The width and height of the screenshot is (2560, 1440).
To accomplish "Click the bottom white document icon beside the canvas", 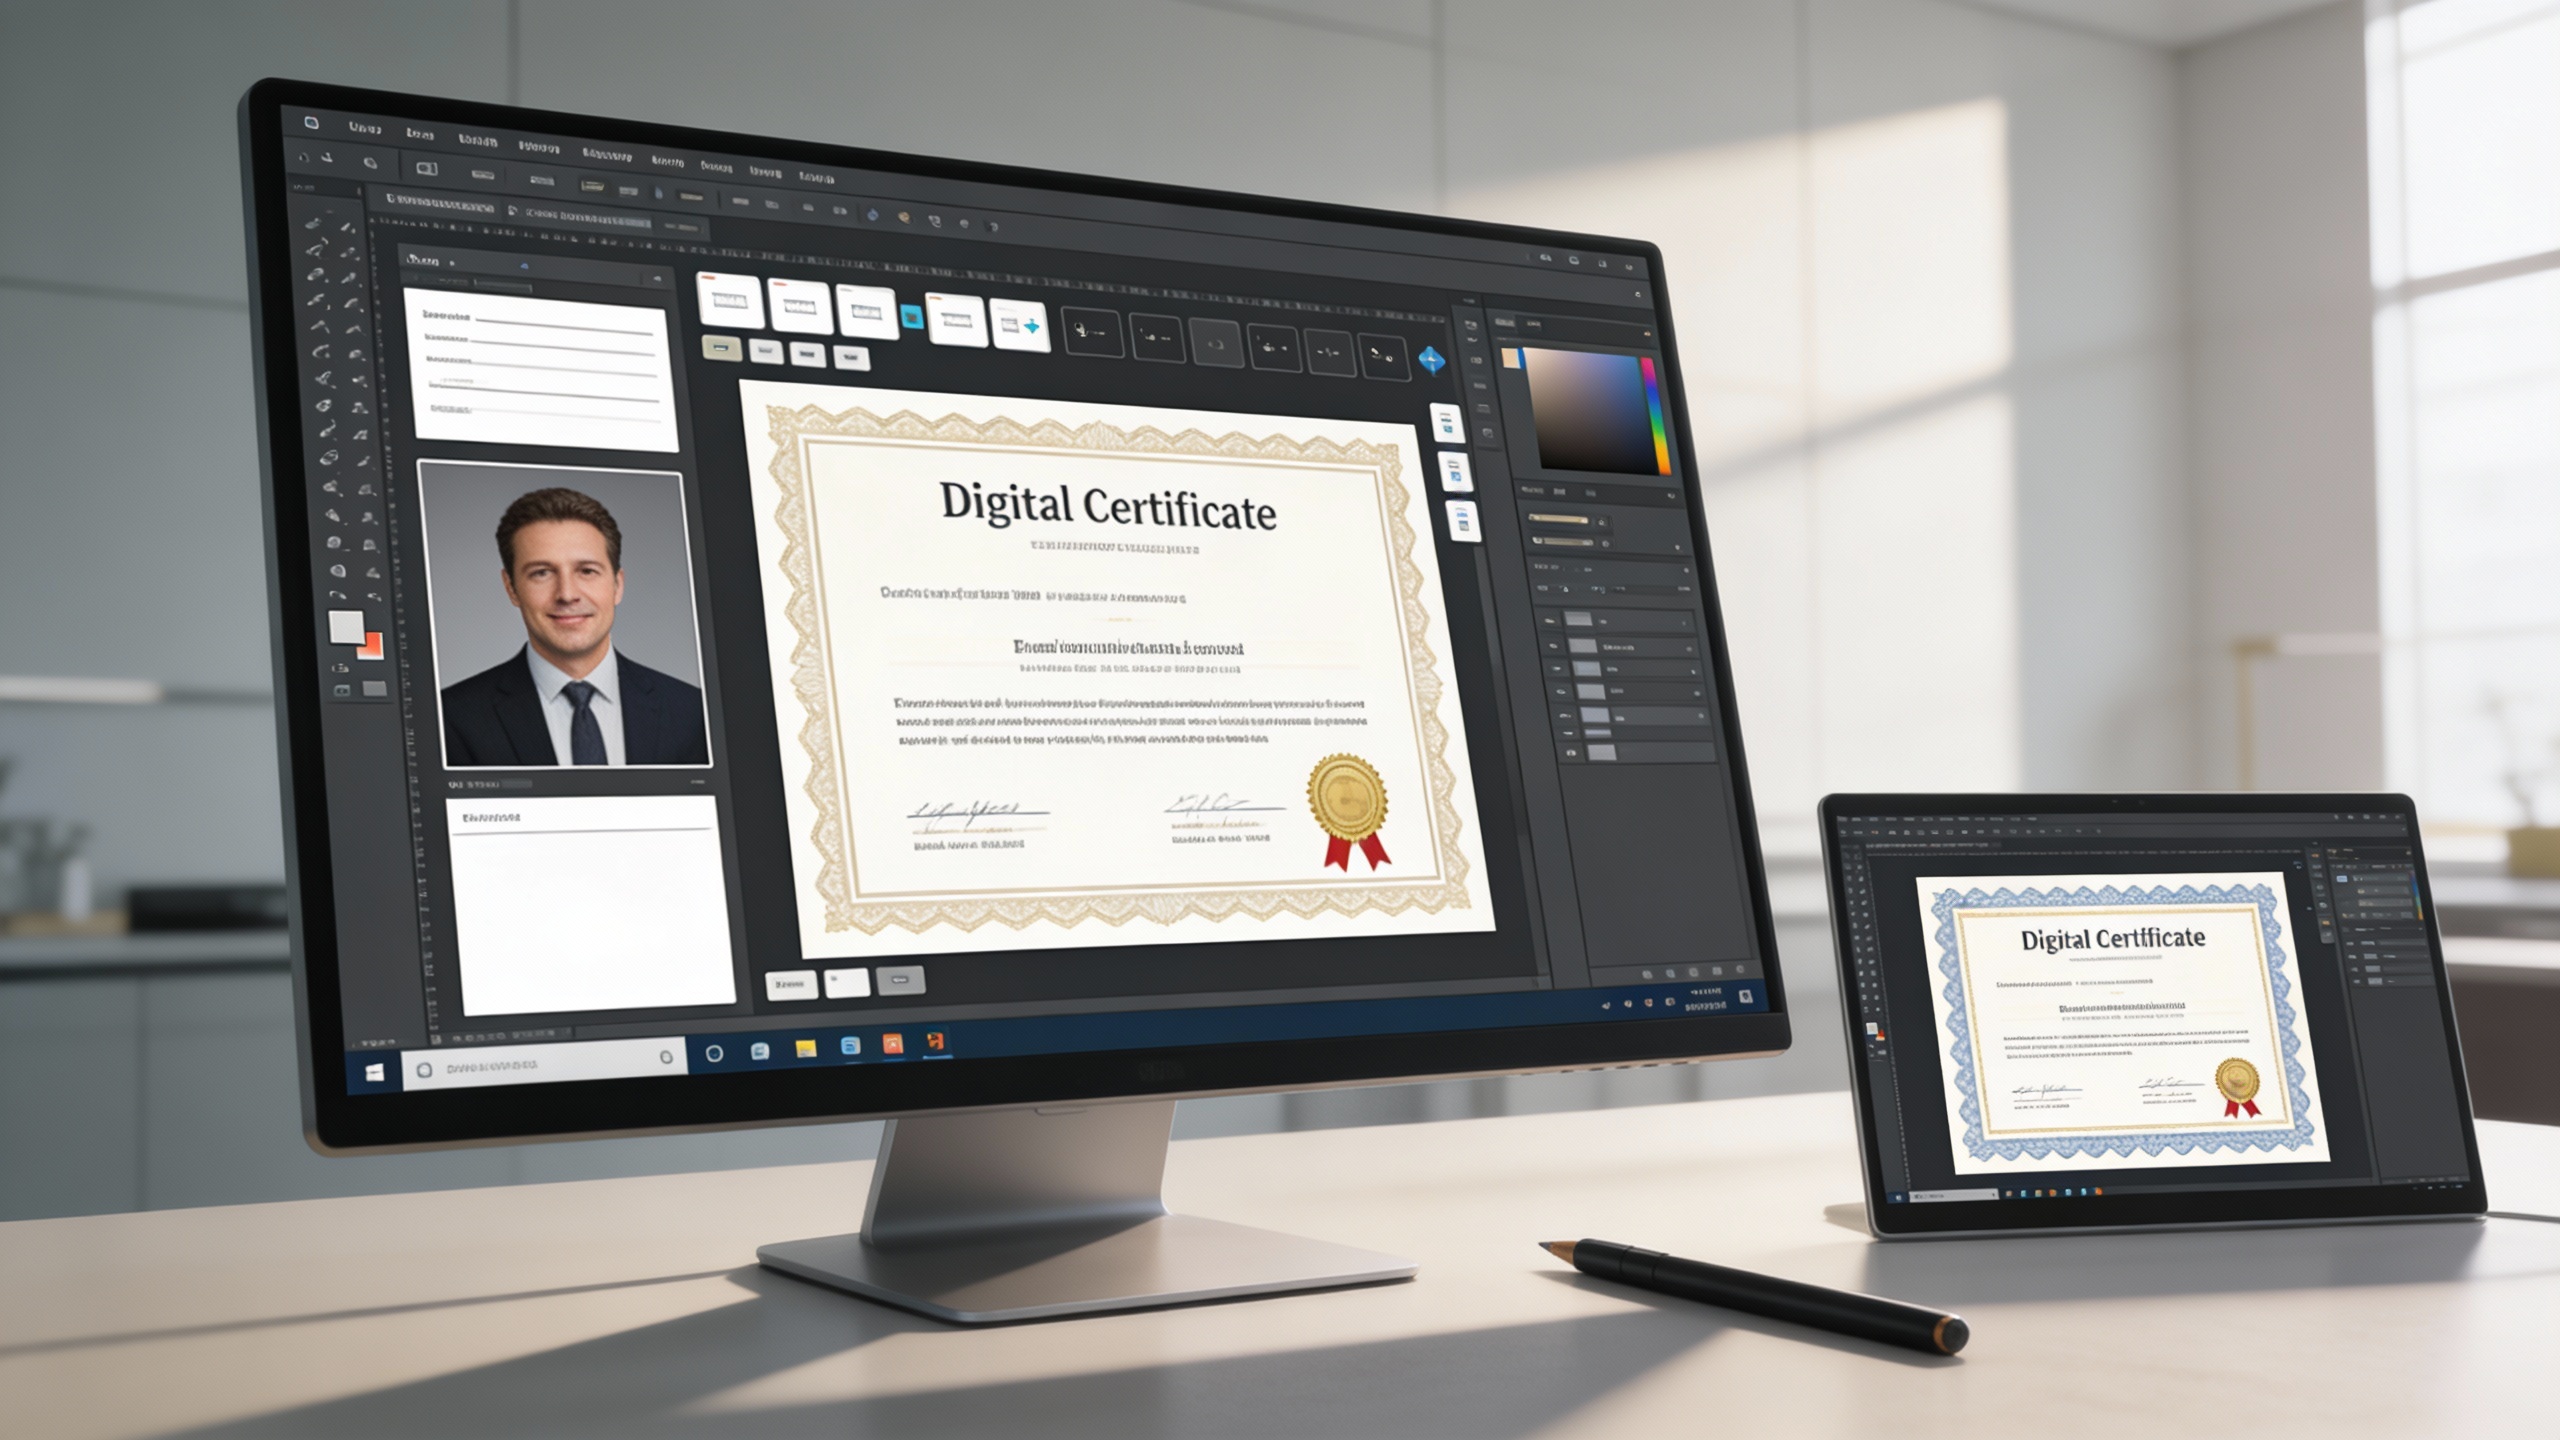I will click(x=1463, y=521).
